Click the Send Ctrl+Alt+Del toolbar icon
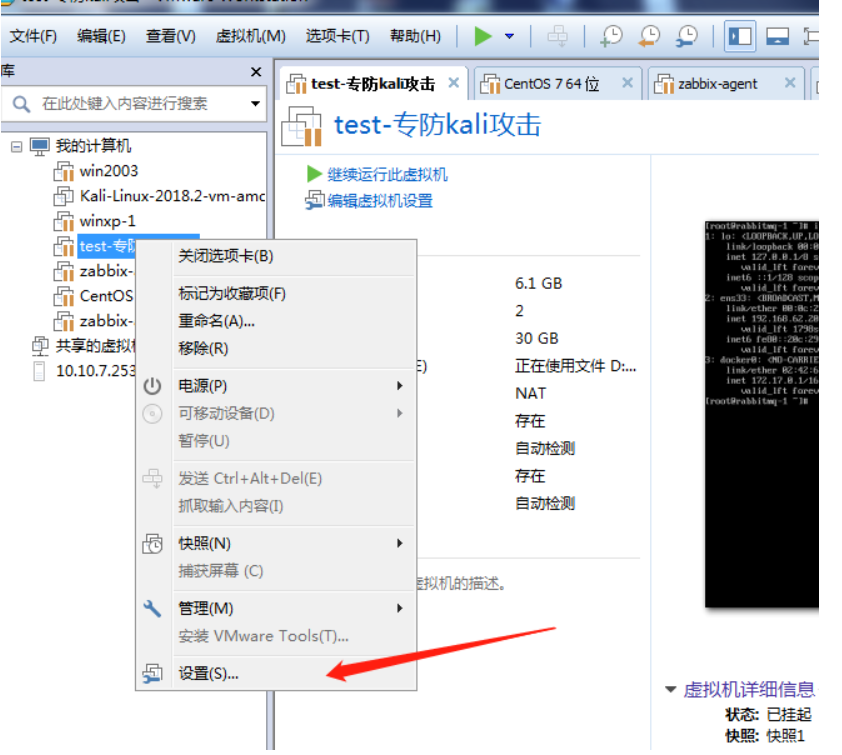 [557, 37]
